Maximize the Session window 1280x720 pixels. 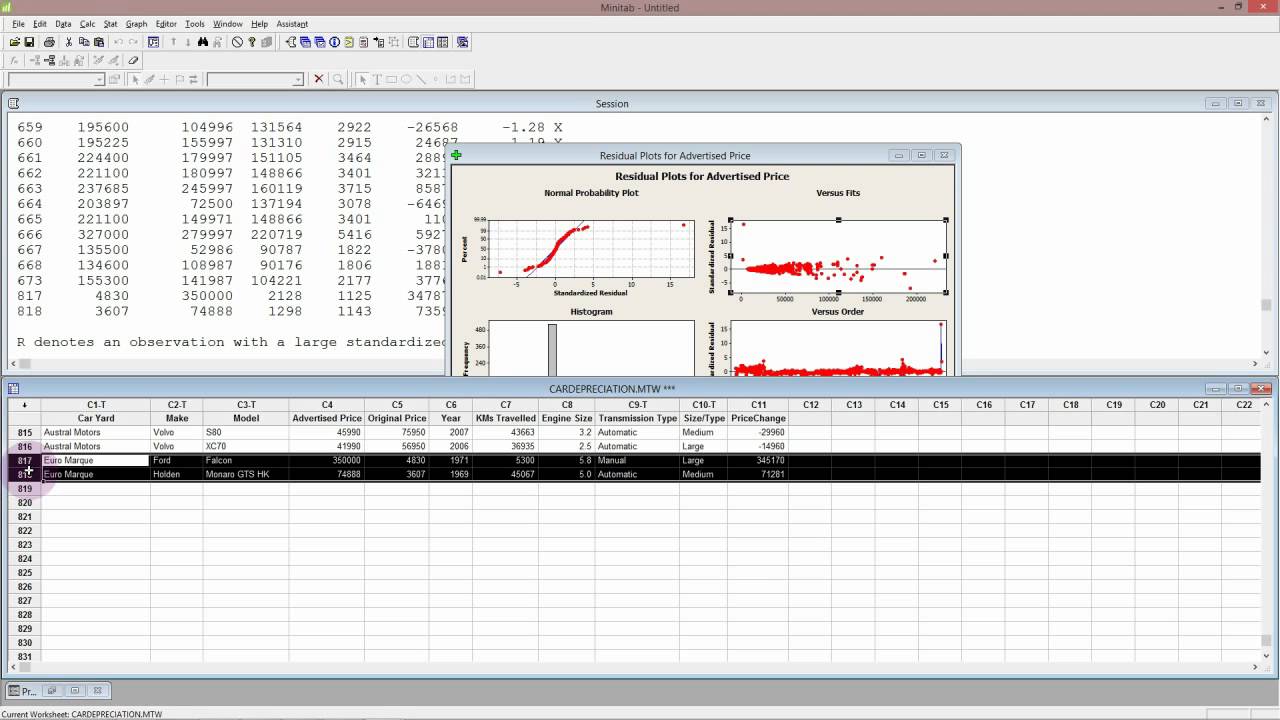[x=1238, y=103]
